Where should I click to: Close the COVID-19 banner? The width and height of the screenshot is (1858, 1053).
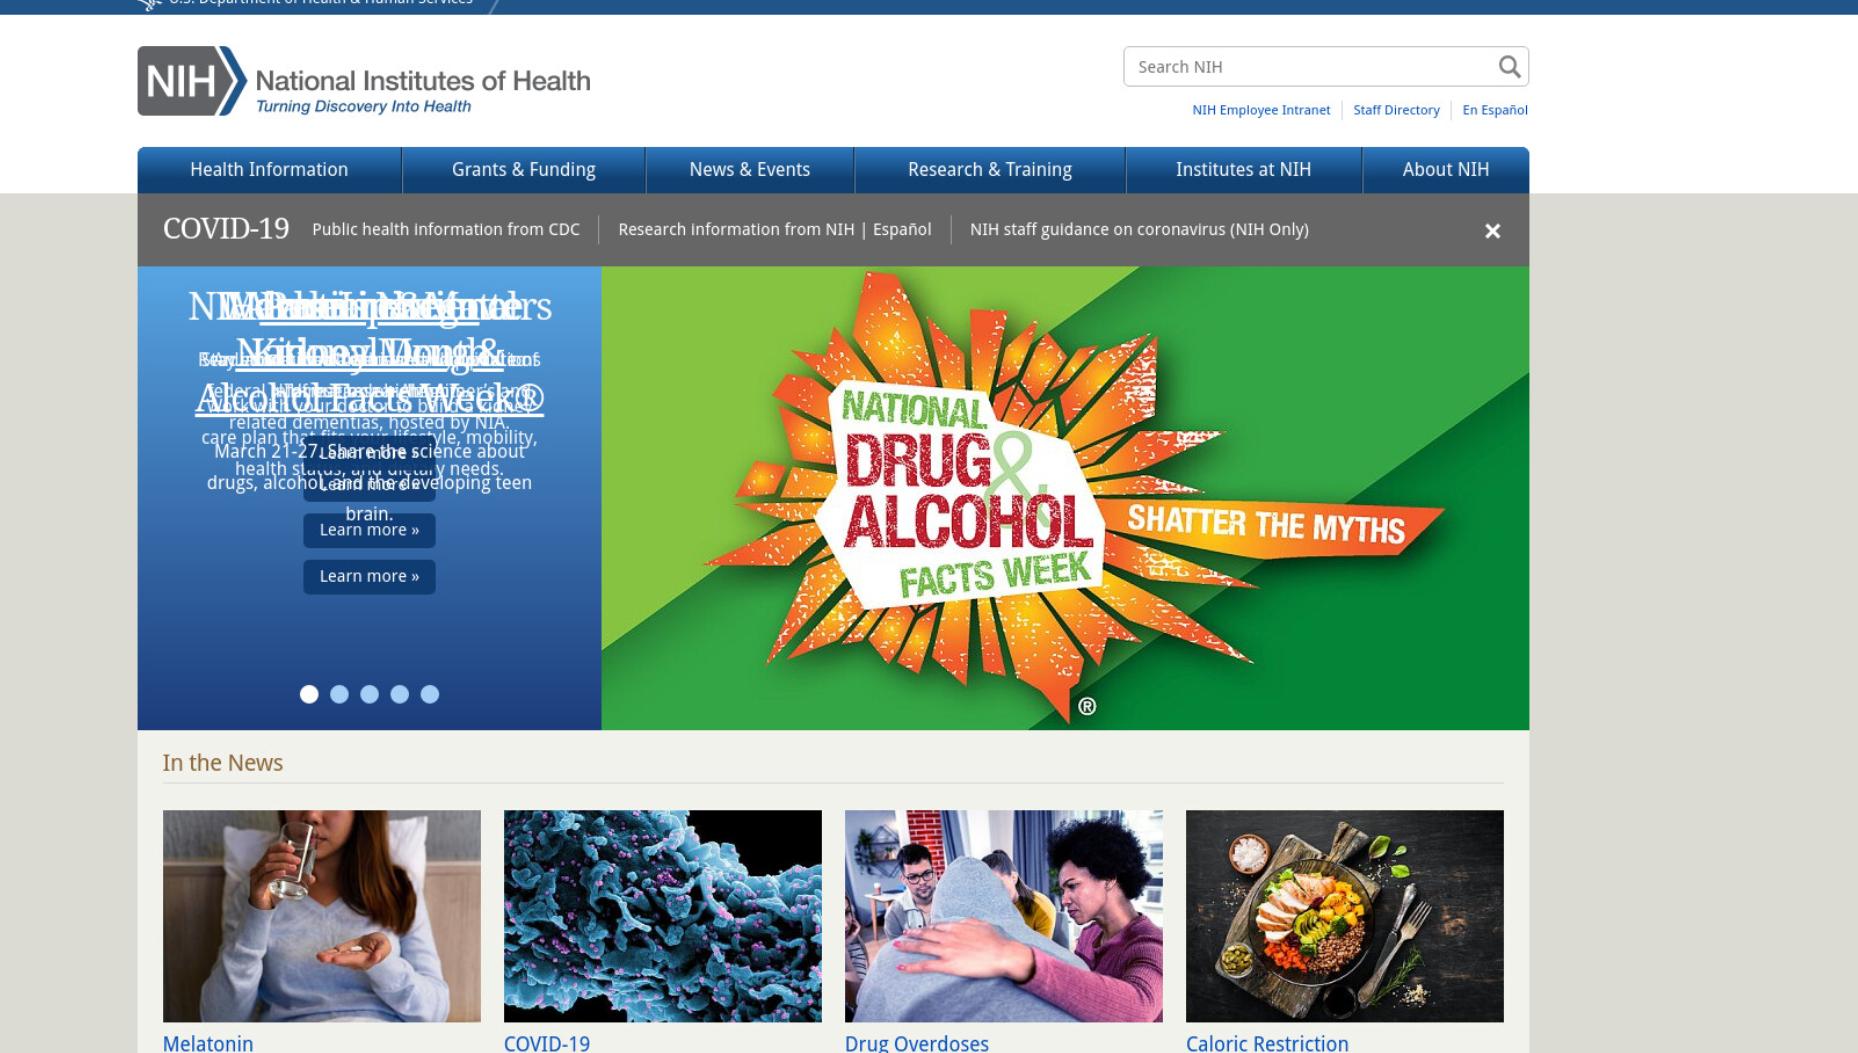tap(1492, 231)
